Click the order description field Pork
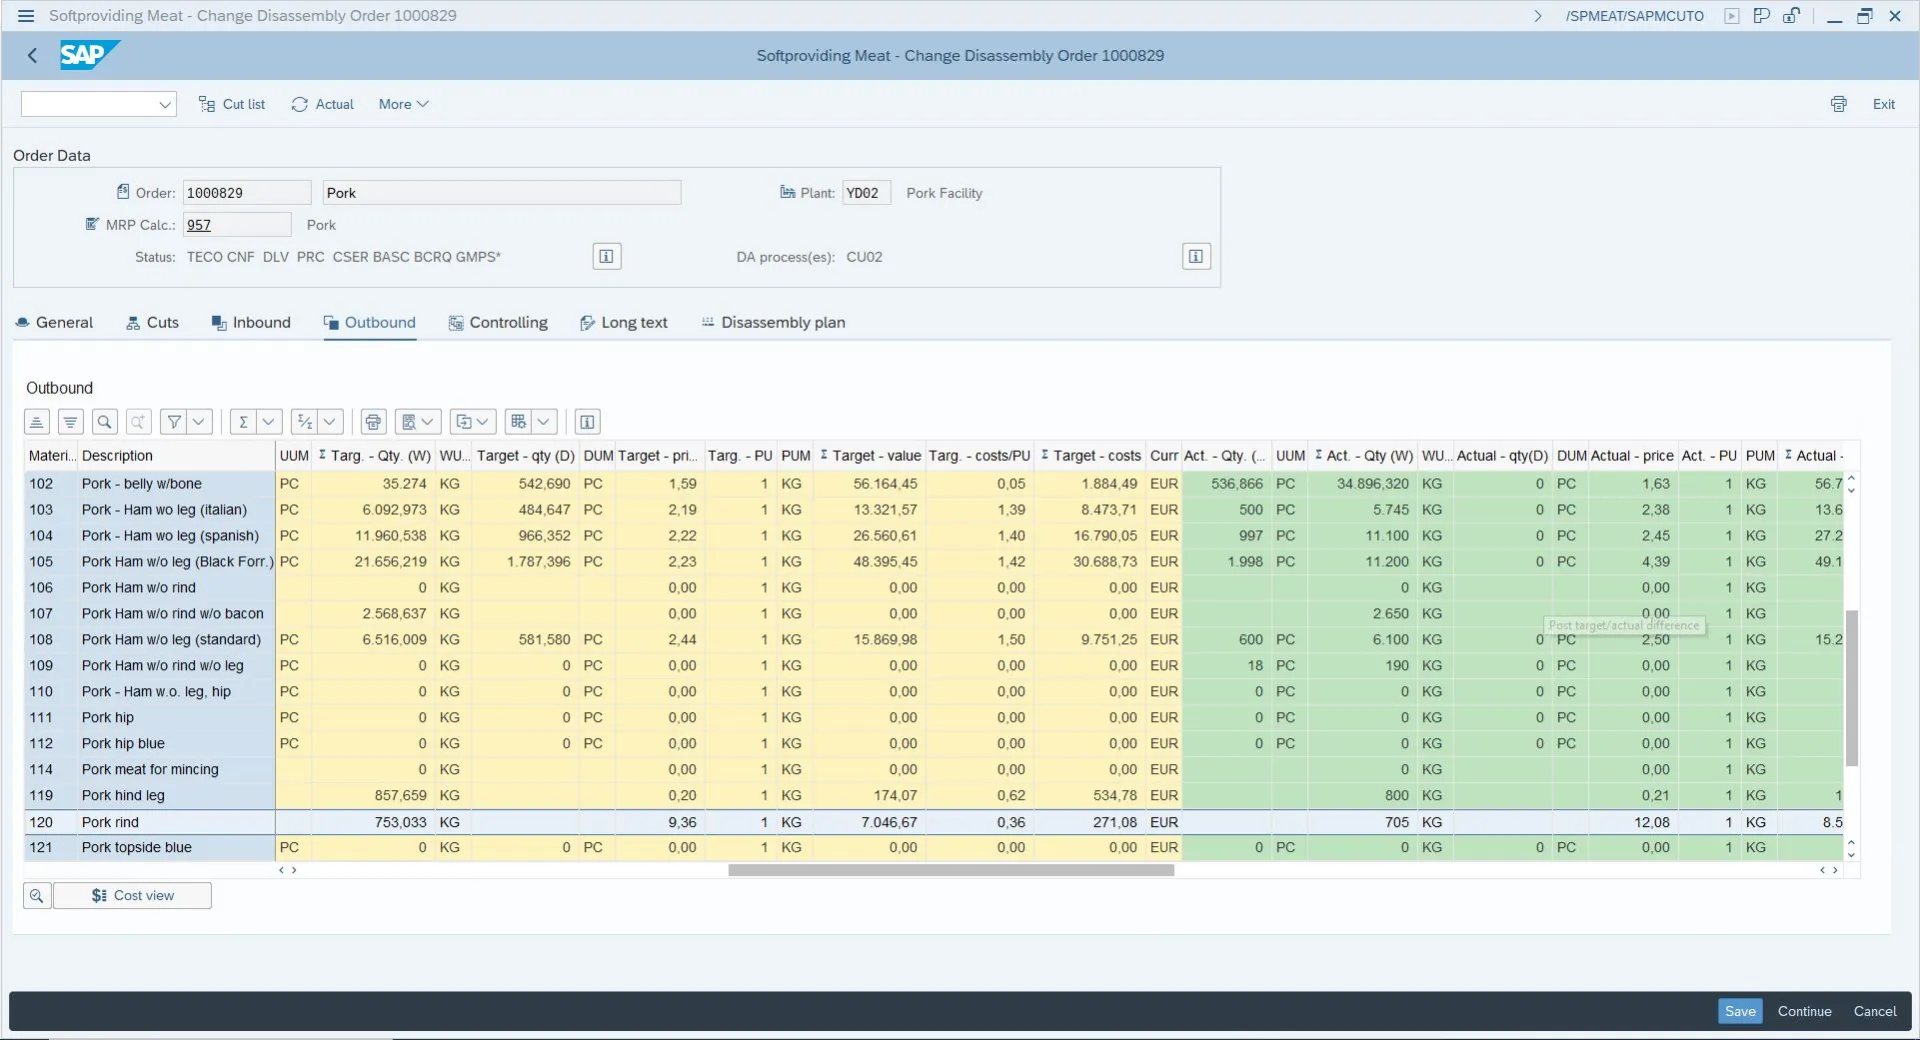The height and width of the screenshot is (1040, 1920). (x=502, y=193)
